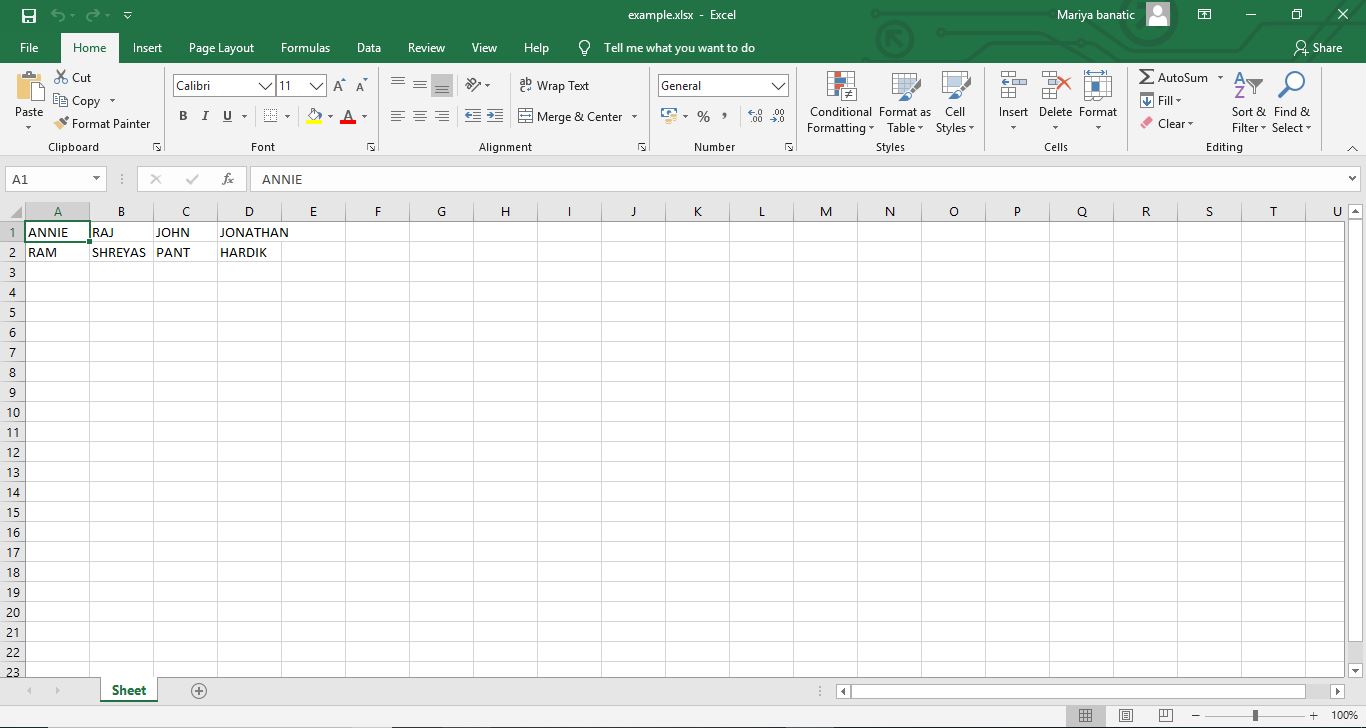Toggle Top Align for cell content
The image size is (1366, 728).
click(x=398, y=85)
